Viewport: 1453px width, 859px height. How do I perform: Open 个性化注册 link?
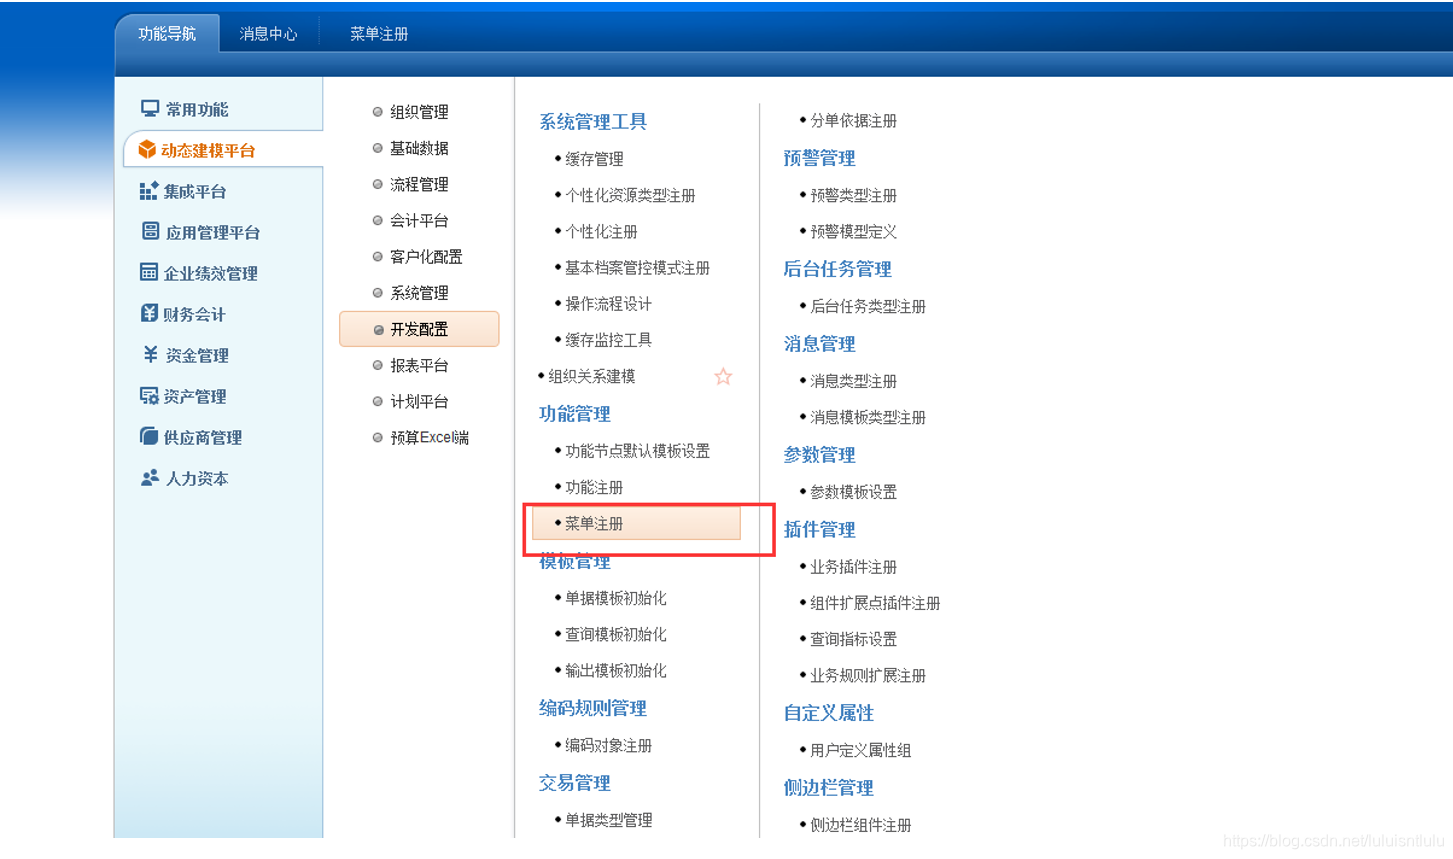601,231
